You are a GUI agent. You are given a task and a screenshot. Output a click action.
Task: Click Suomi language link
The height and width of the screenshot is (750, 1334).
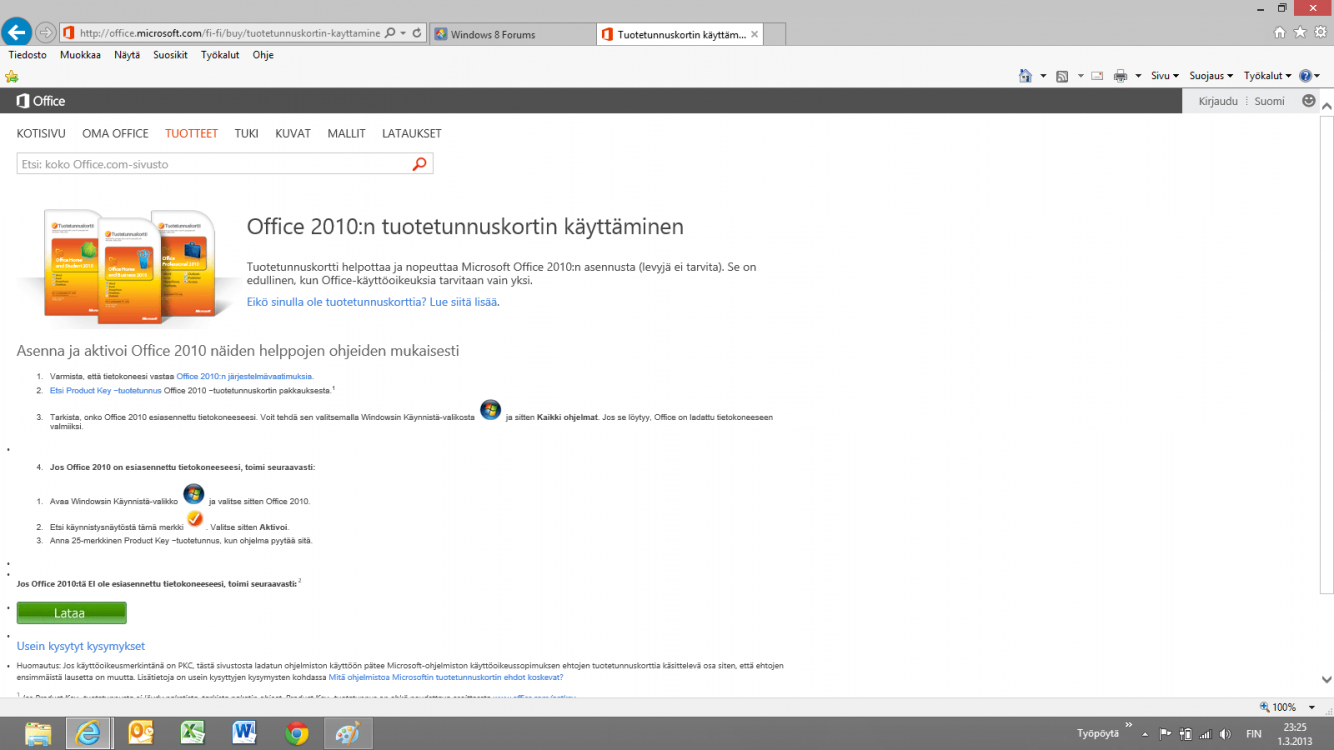1269,101
